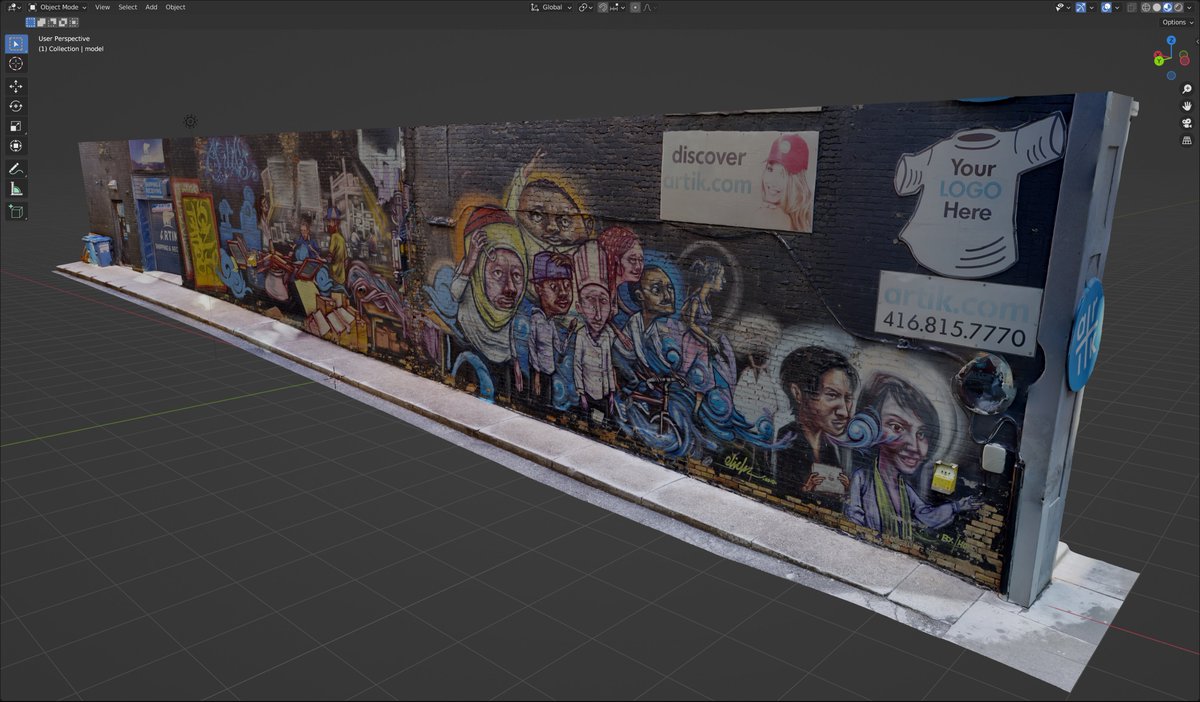Set selection mode to intersect
The image size is (1200, 702).
pos(75,21)
